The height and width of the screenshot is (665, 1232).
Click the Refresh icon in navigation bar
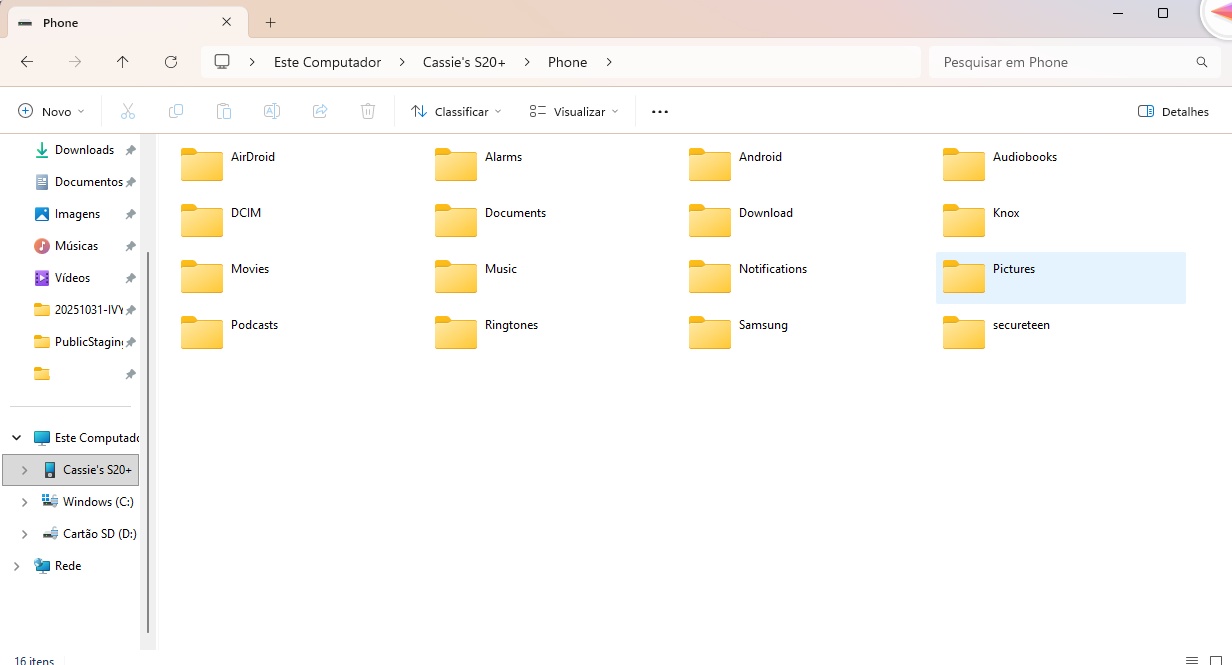point(171,62)
